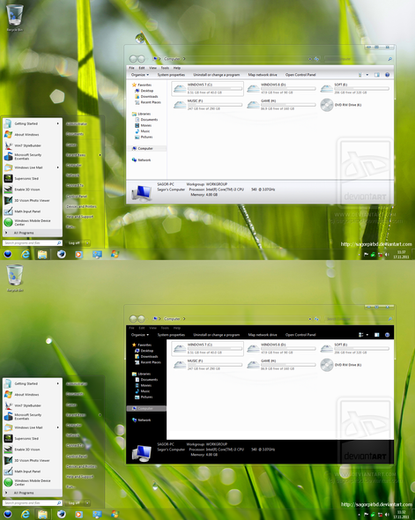Click search box in upper Start menu
The width and height of the screenshot is (415, 520).
click(x=32, y=243)
